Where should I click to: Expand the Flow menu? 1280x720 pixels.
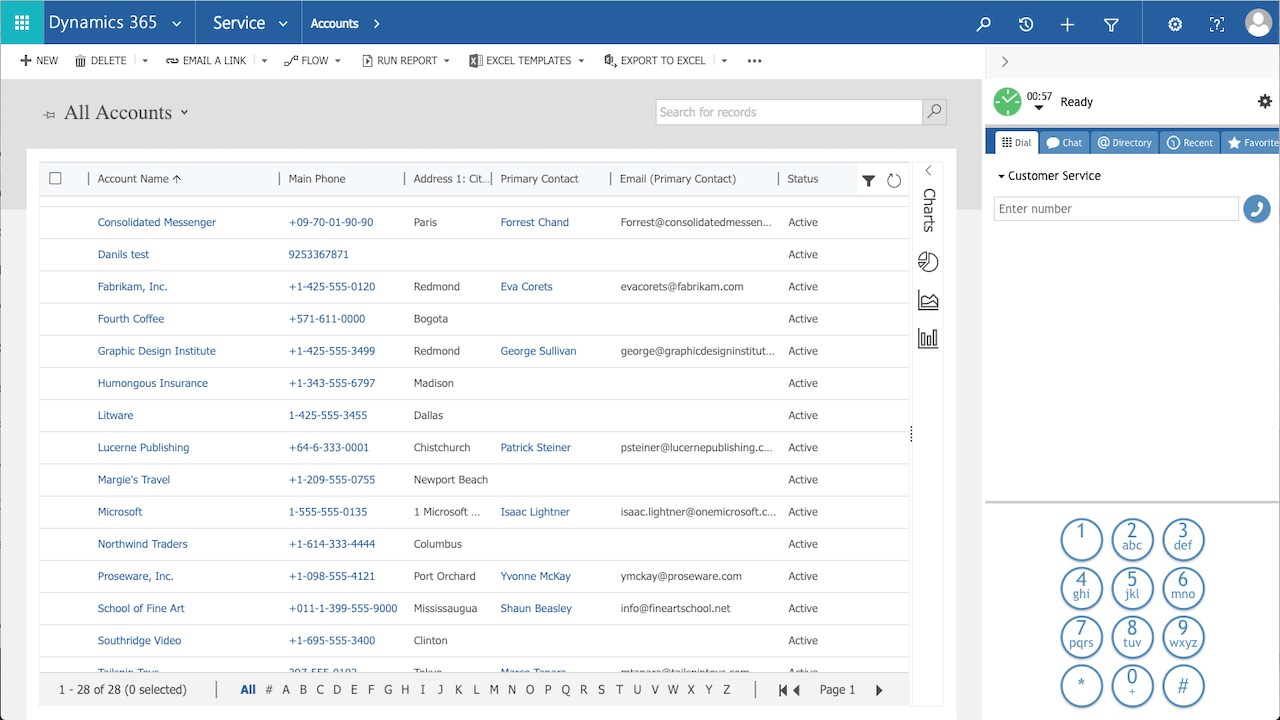click(x=337, y=61)
